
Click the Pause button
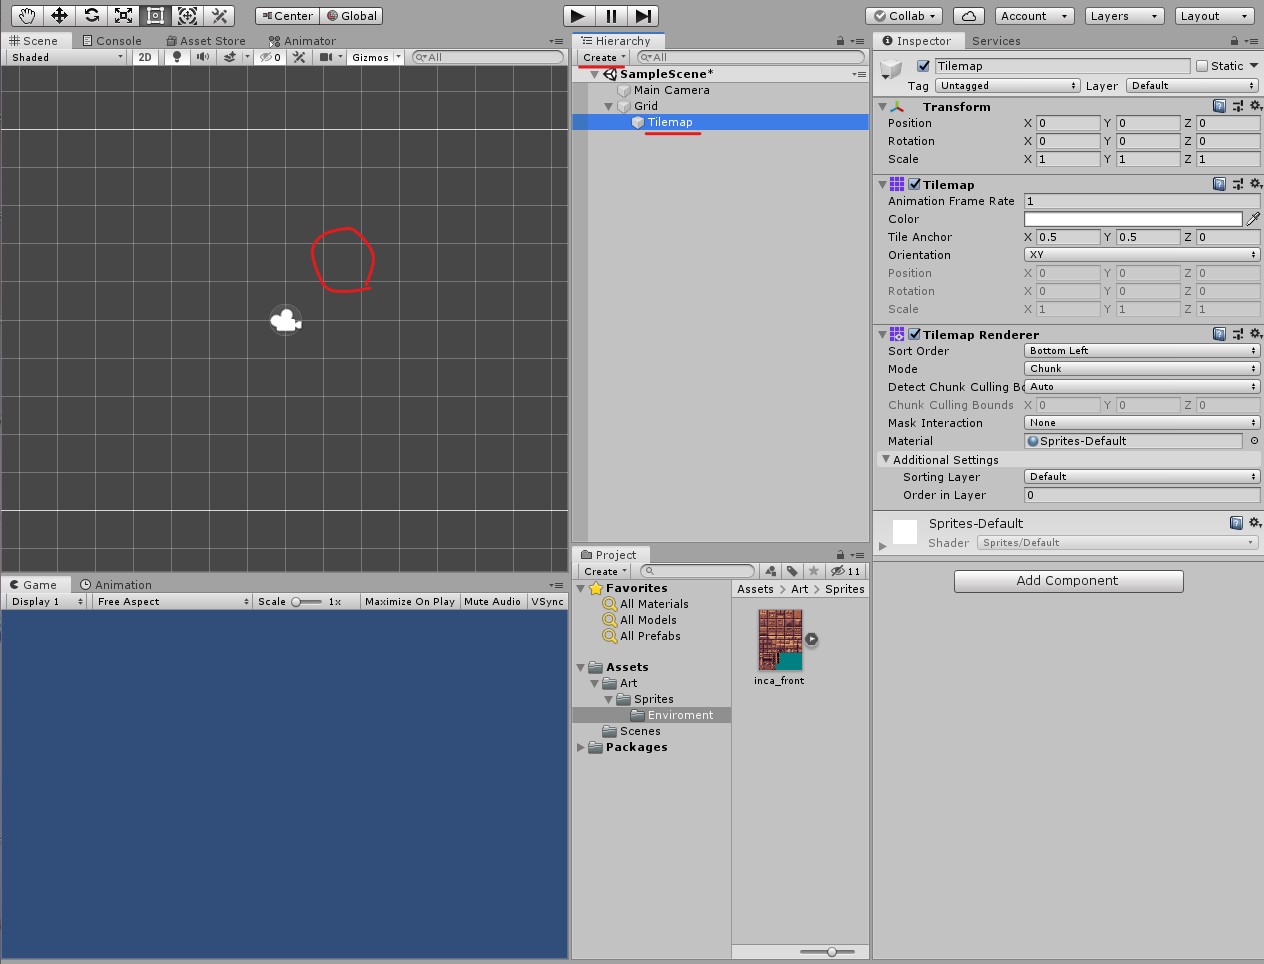pyautogui.click(x=611, y=15)
